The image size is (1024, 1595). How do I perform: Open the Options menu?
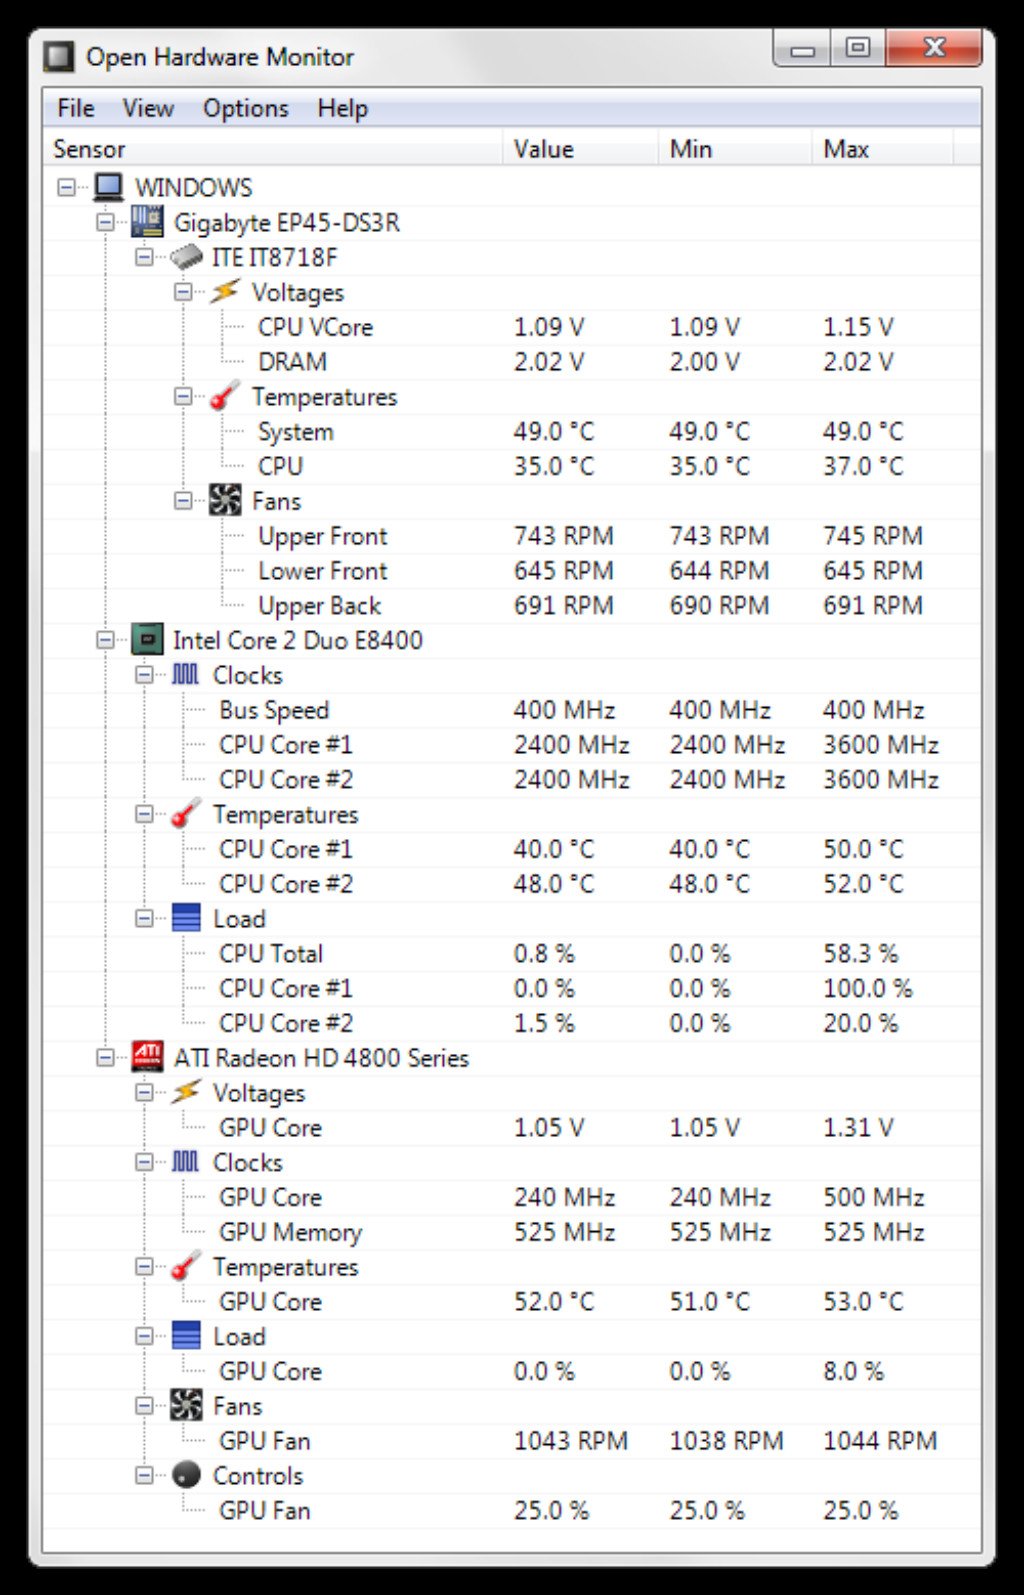point(246,108)
